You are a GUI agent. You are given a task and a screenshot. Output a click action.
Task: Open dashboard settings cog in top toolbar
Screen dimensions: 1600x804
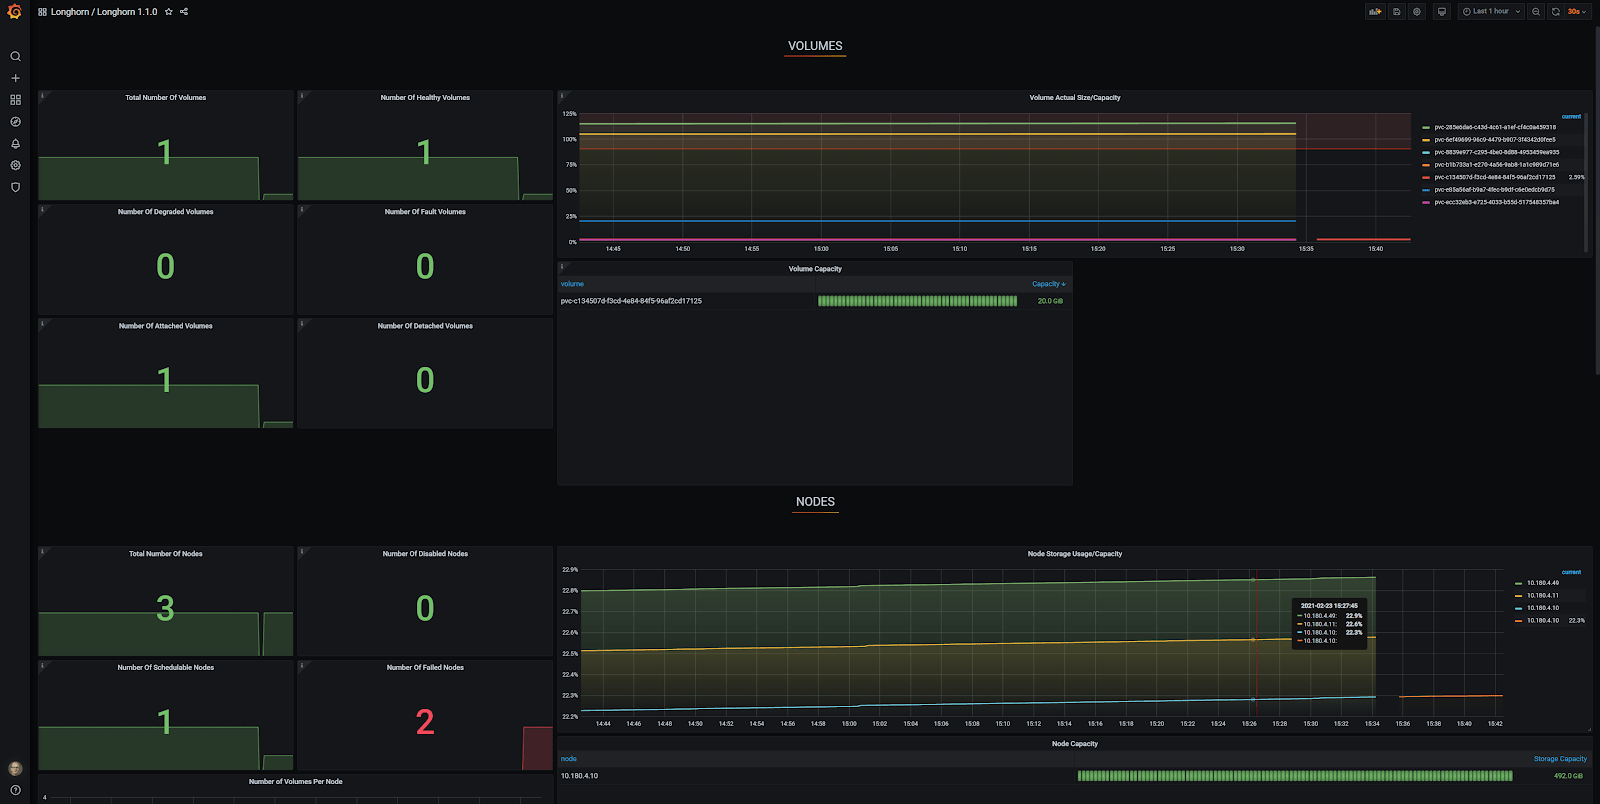[x=1417, y=12]
